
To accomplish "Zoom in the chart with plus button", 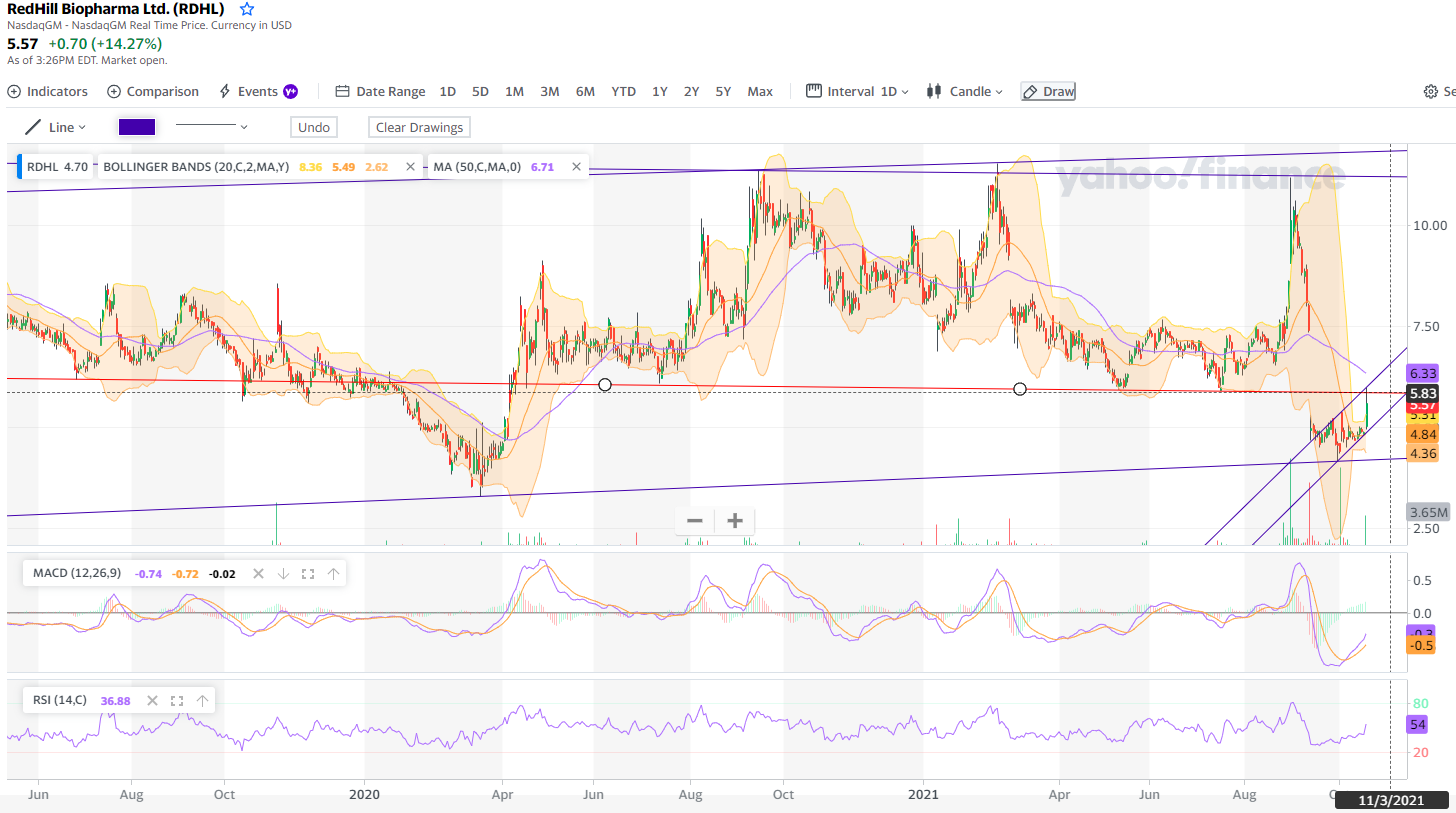I will pyautogui.click(x=735, y=521).
